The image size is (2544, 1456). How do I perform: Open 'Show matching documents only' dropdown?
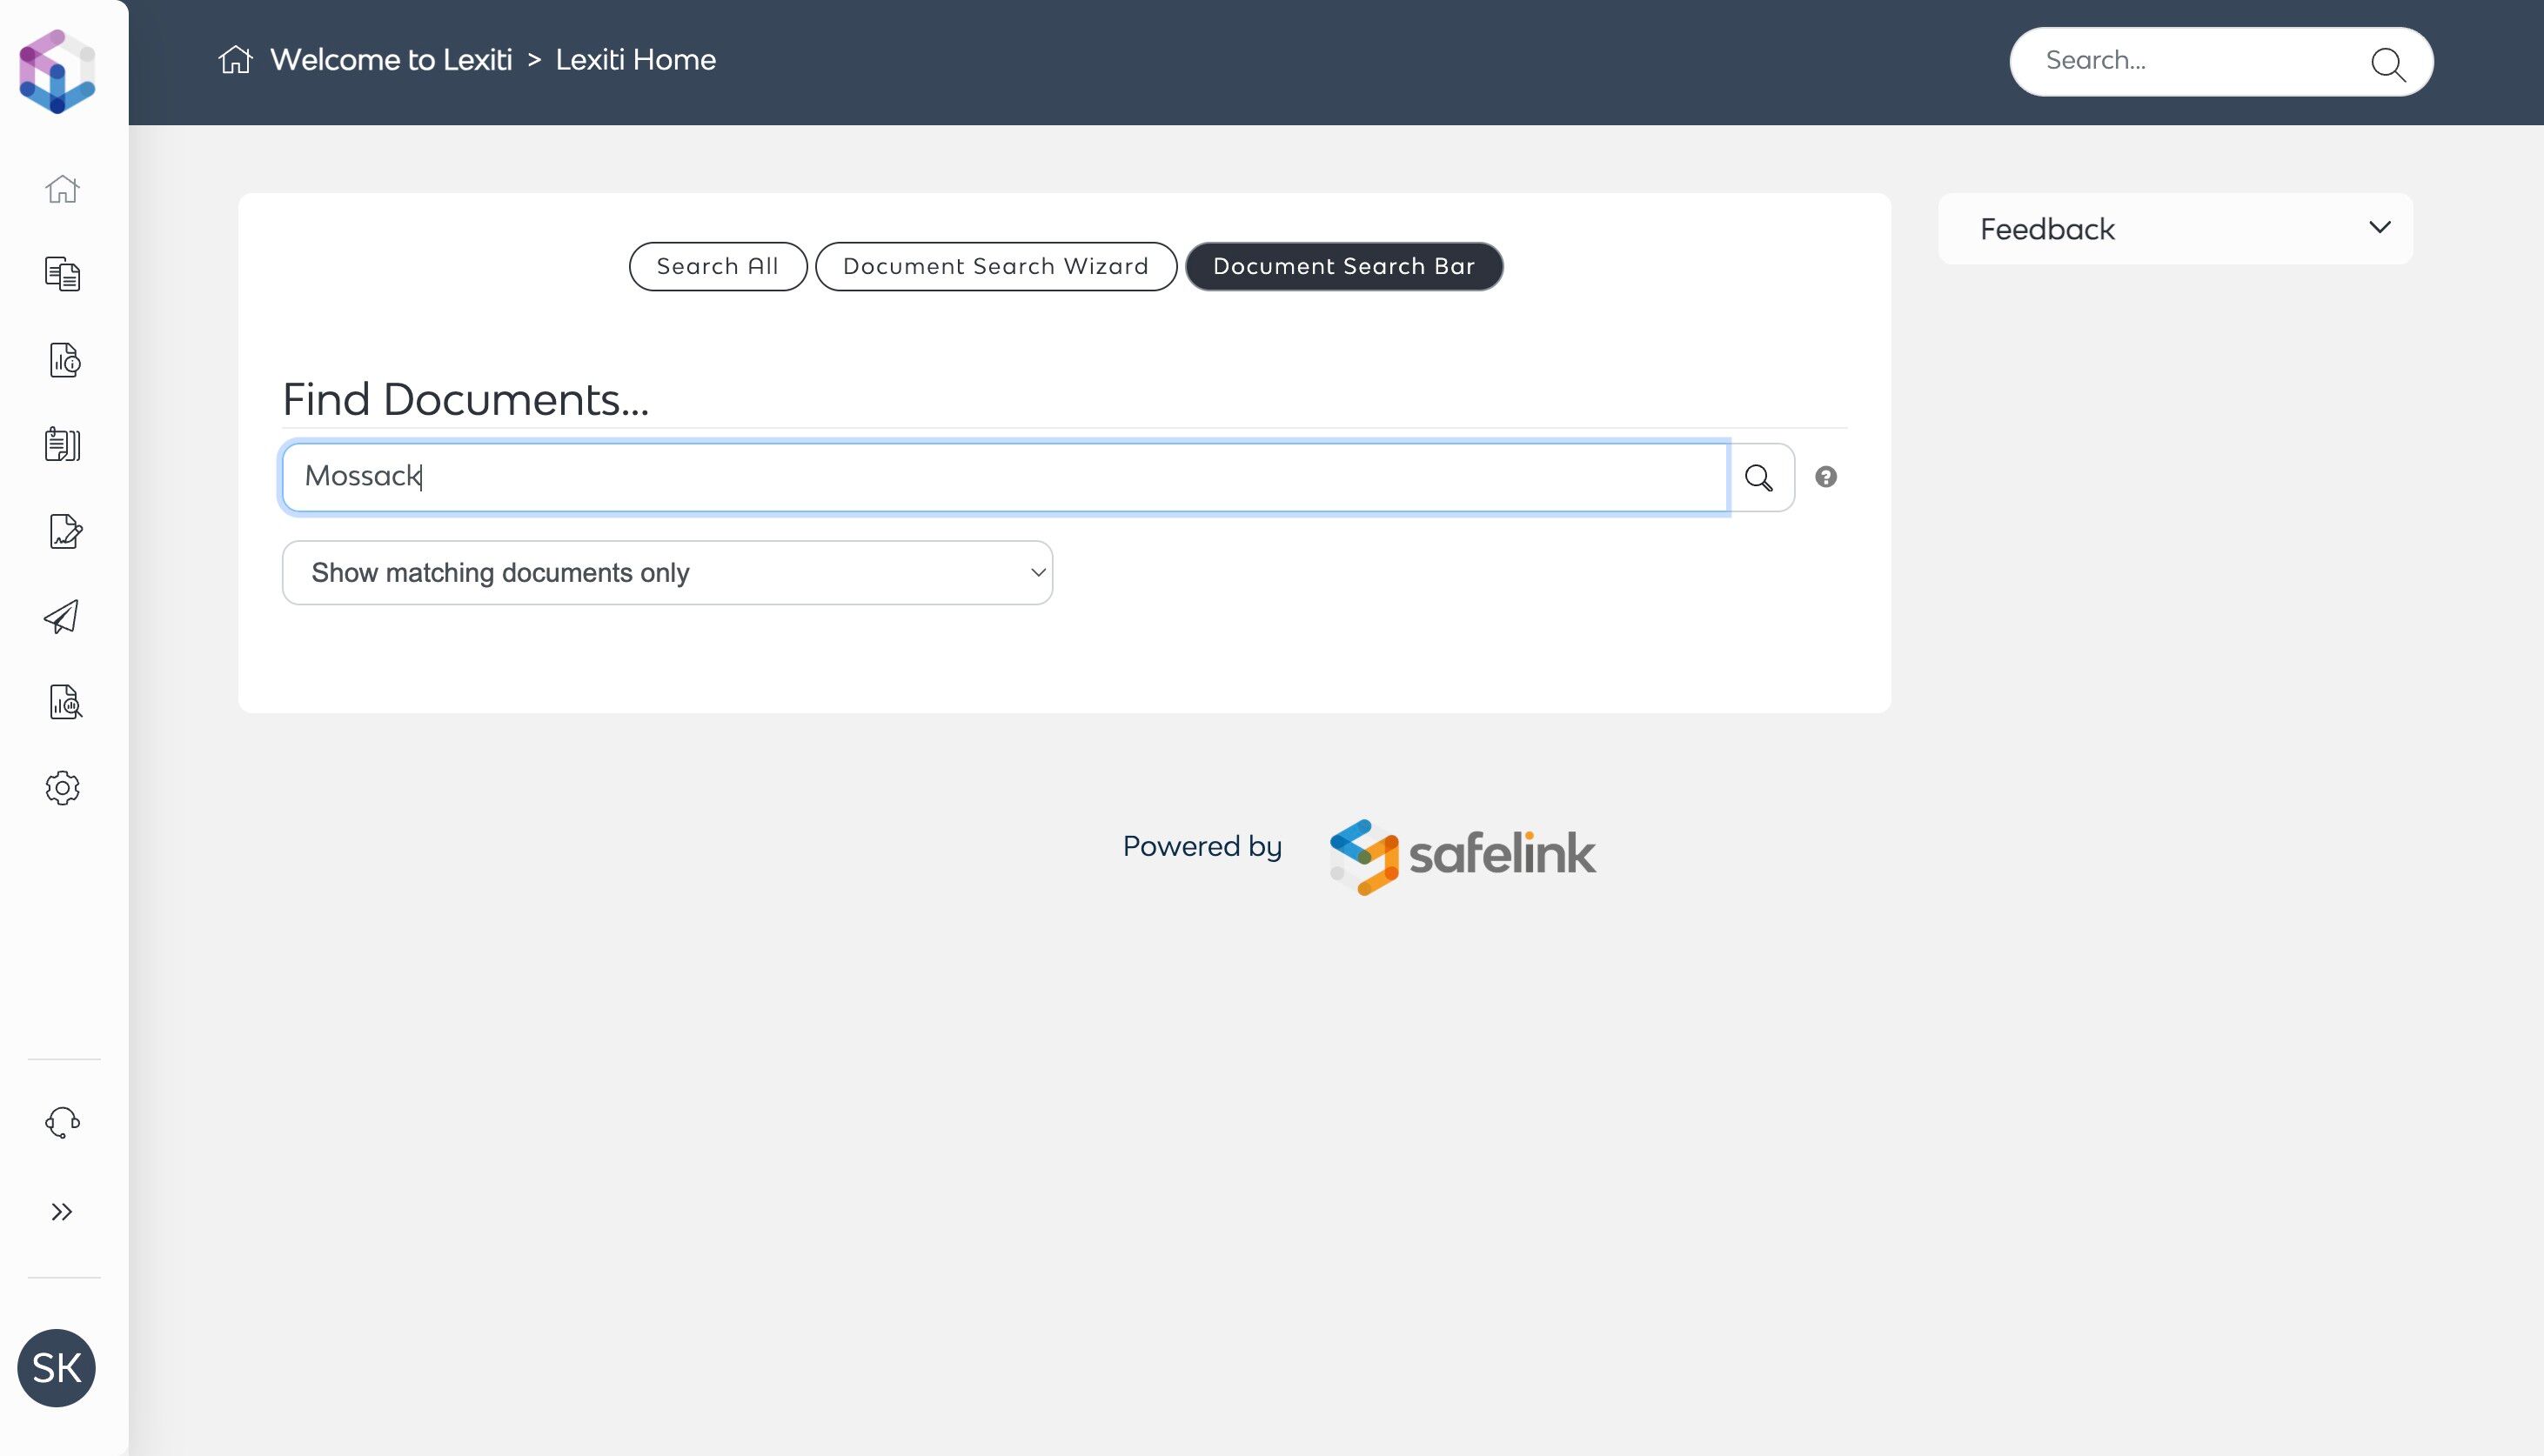[x=667, y=573]
